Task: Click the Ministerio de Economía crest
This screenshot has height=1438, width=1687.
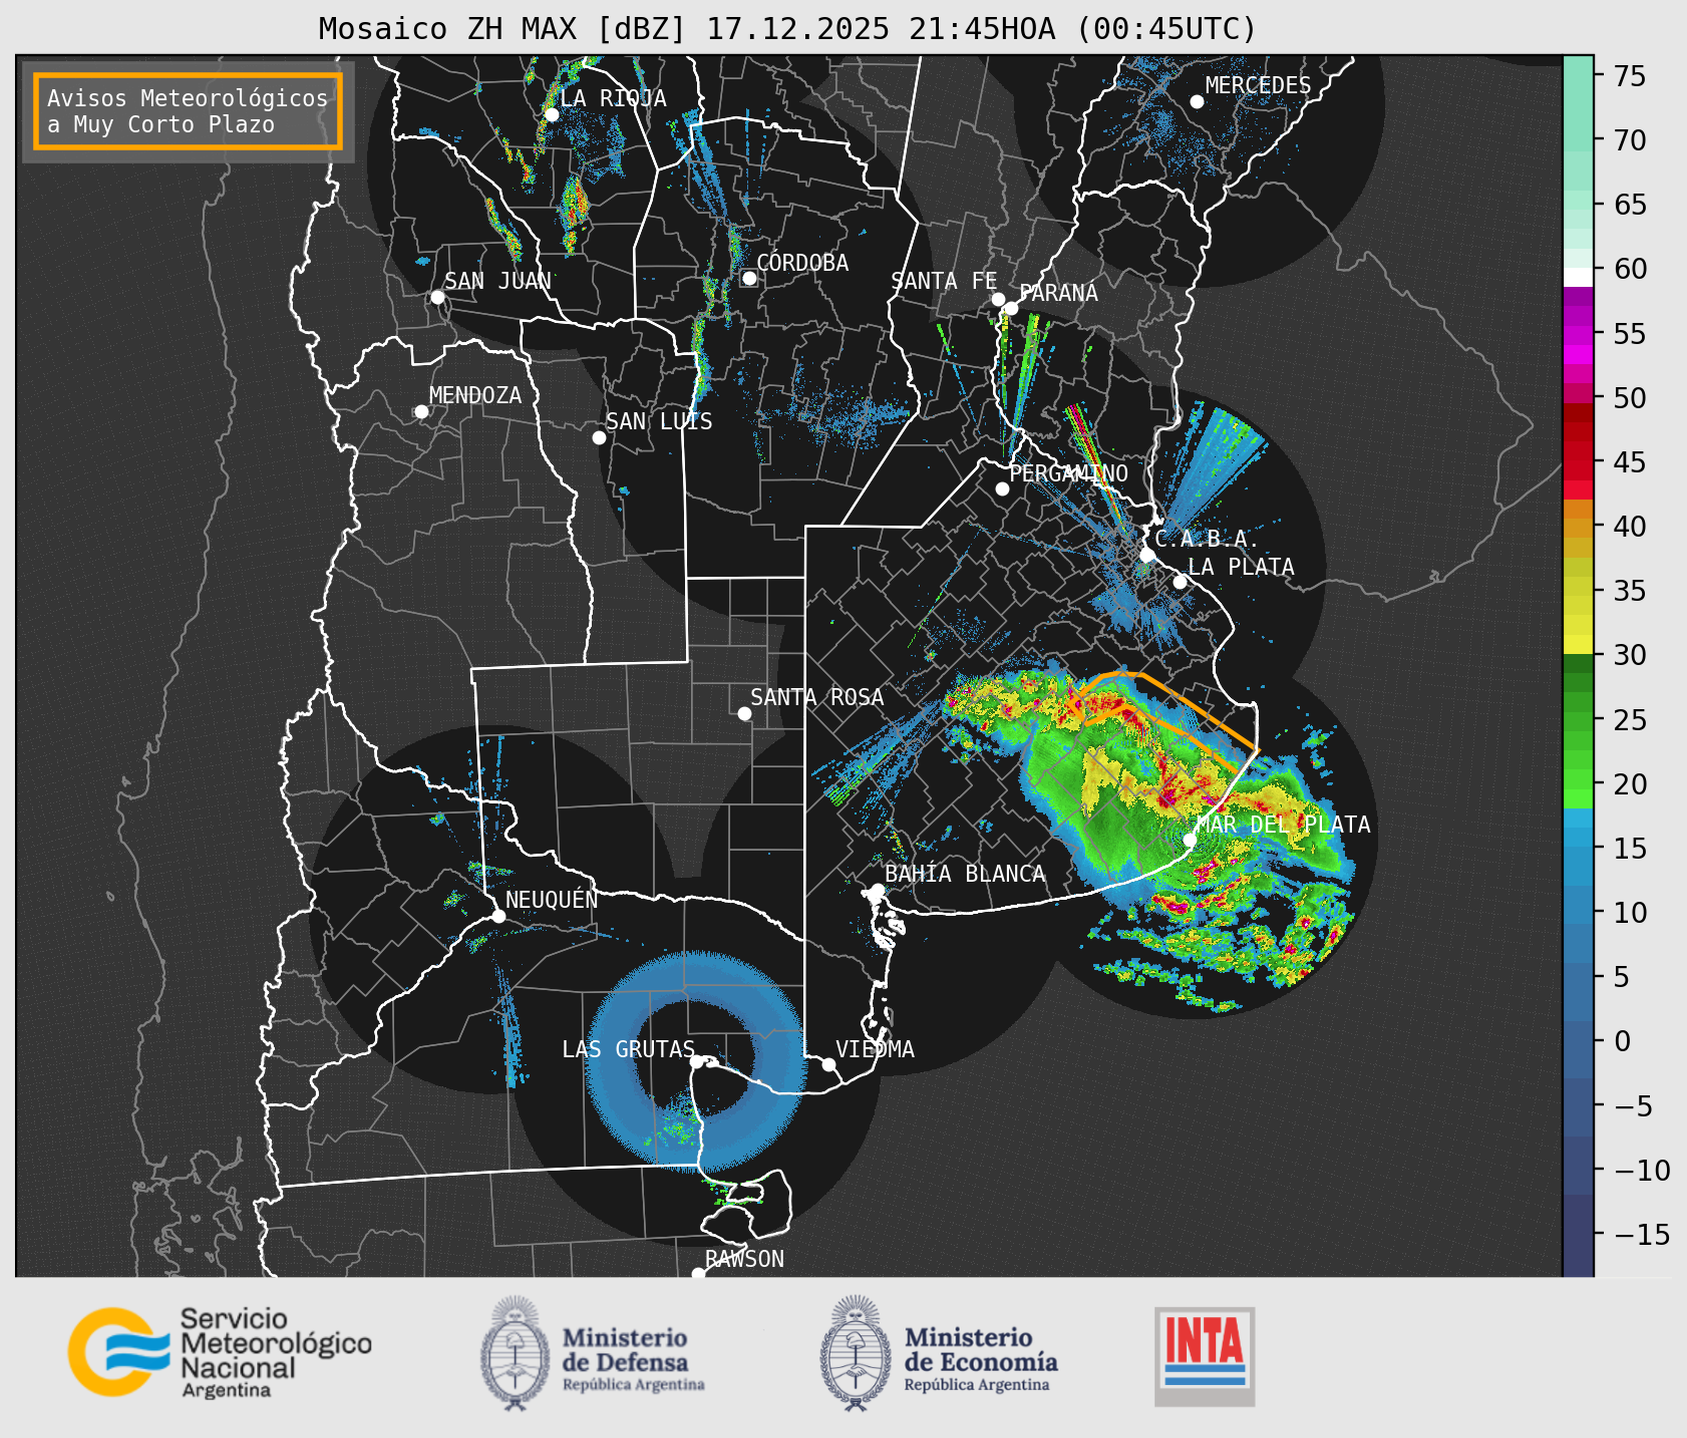Action: (x=856, y=1353)
